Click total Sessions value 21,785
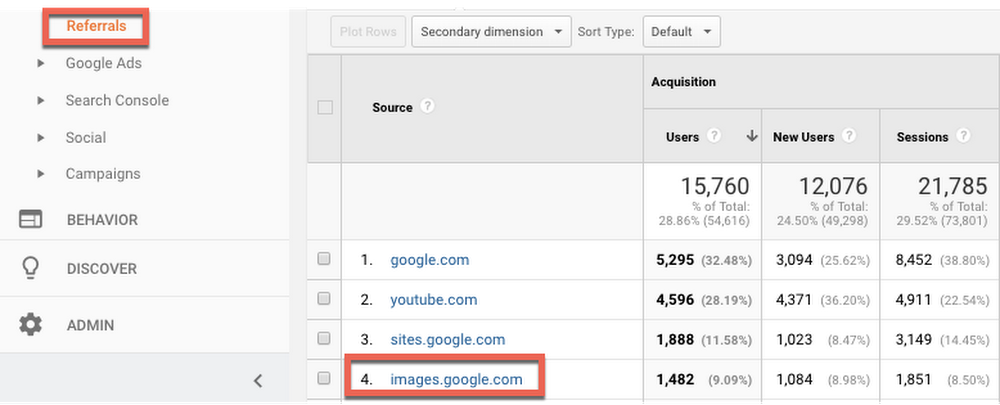This screenshot has width=1000, height=405. coord(953,186)
